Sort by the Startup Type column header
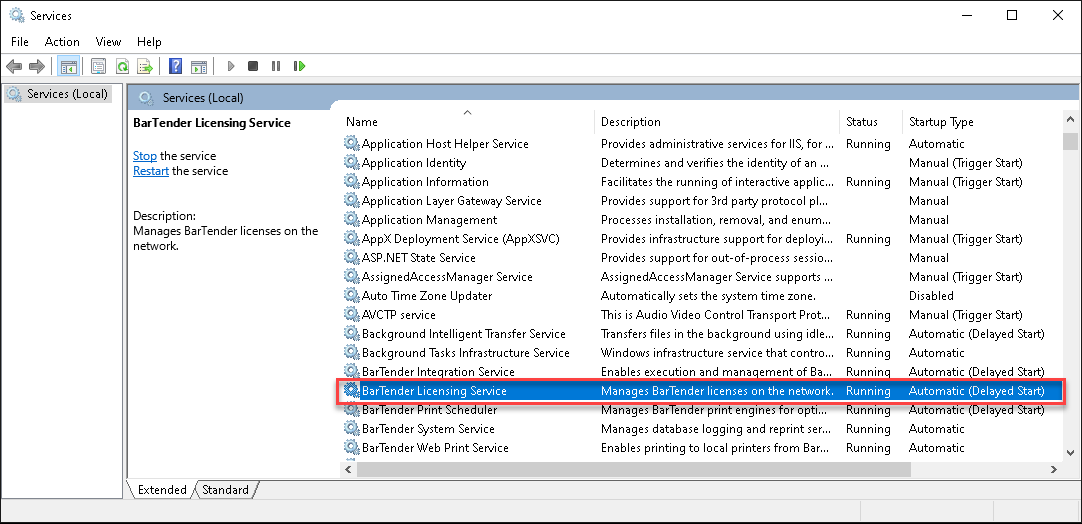 [982, 122]
